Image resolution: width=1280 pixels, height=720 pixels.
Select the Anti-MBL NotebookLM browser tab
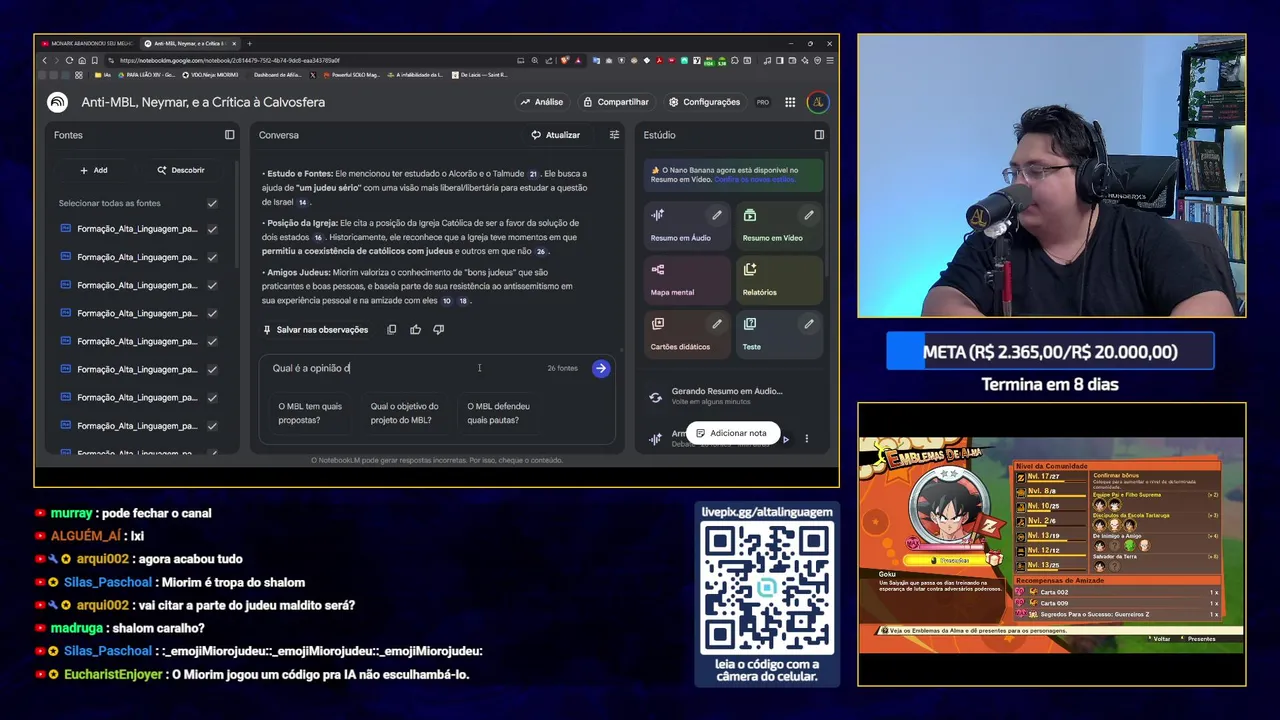189,44
